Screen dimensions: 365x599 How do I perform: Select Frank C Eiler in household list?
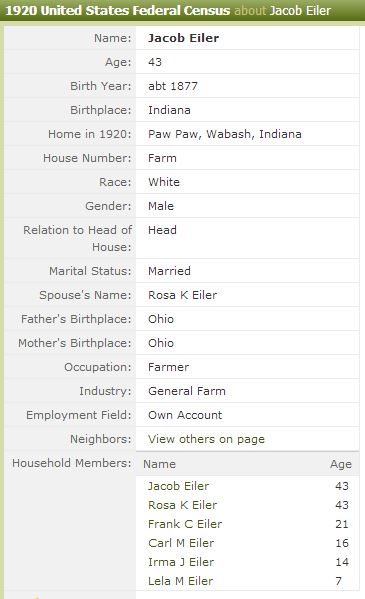pyautogui.click(x=185, y=524)
